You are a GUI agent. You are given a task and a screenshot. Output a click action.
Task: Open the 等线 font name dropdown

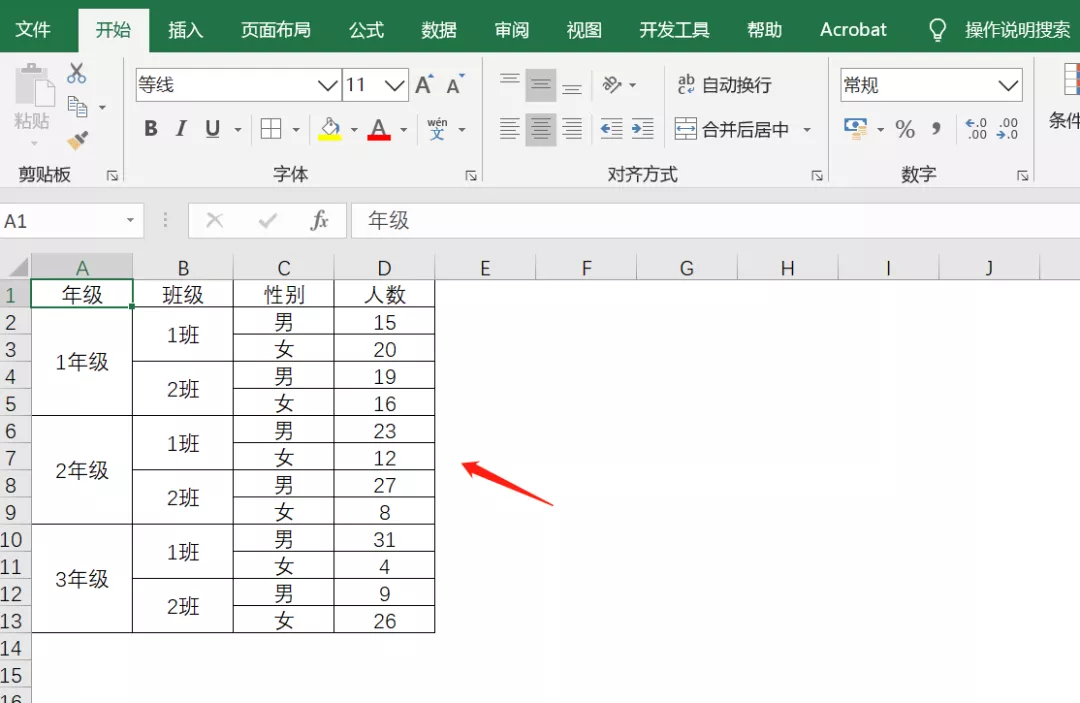pos(327,85)
